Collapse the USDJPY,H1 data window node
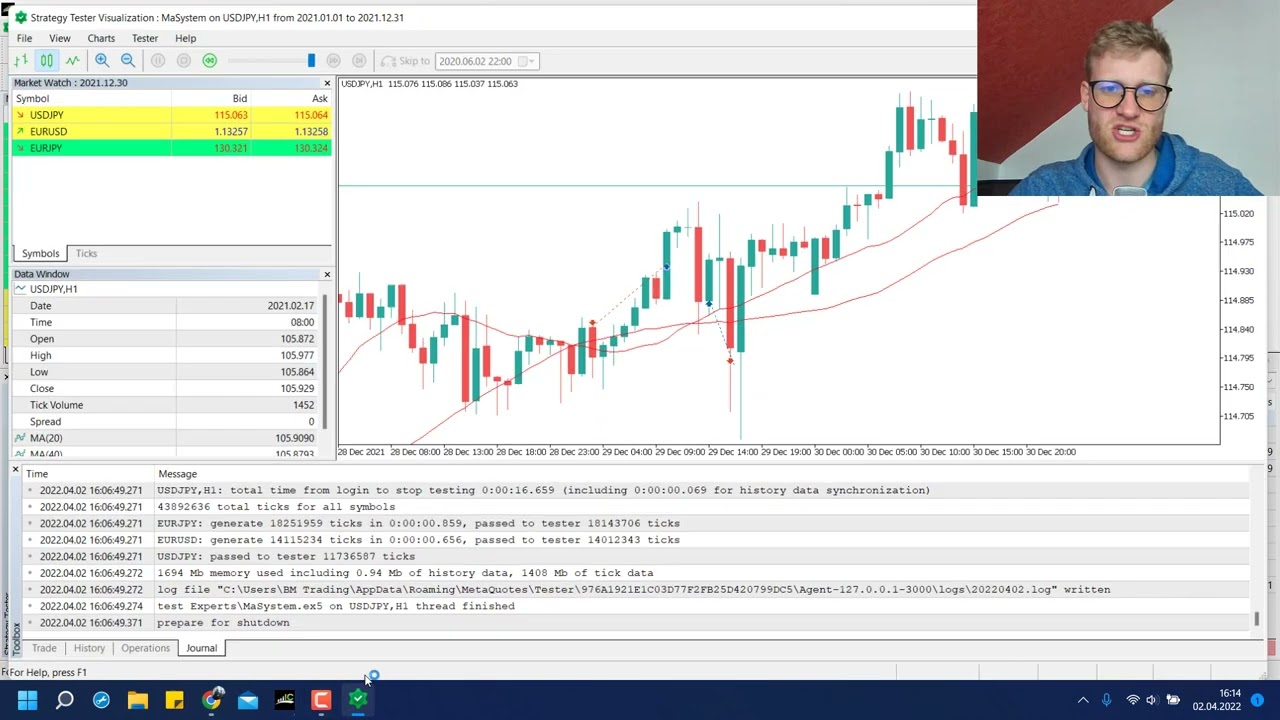The width and height of the screenshot is (1280, 720). point(20,289)
